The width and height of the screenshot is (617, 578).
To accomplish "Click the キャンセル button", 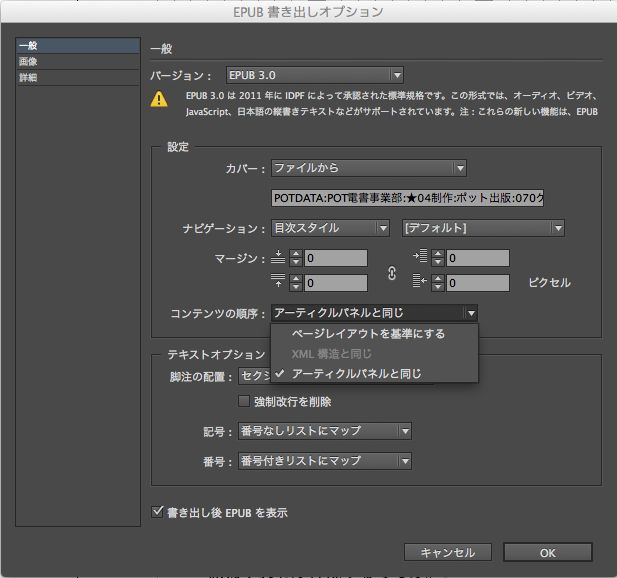I will 447,552.
